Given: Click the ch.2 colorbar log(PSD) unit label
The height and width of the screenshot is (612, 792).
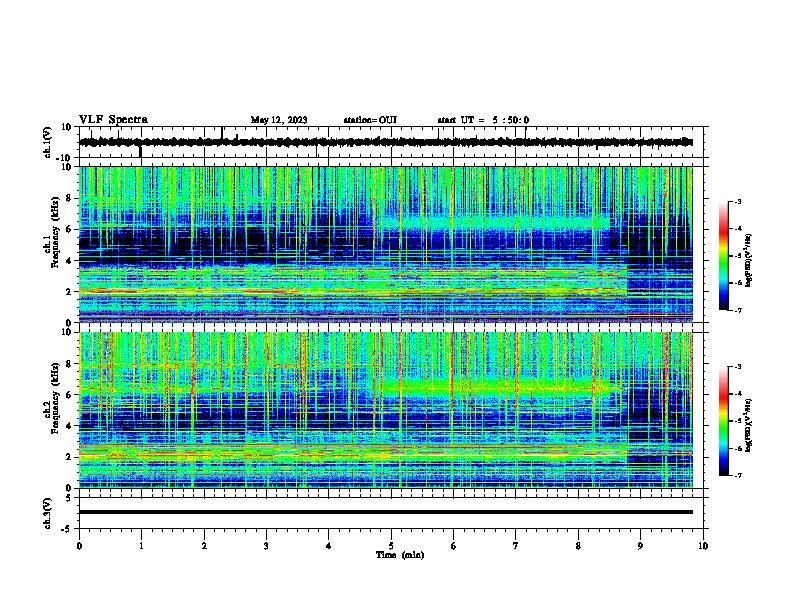Looking at the screenshot, I should tap(749, 425).
